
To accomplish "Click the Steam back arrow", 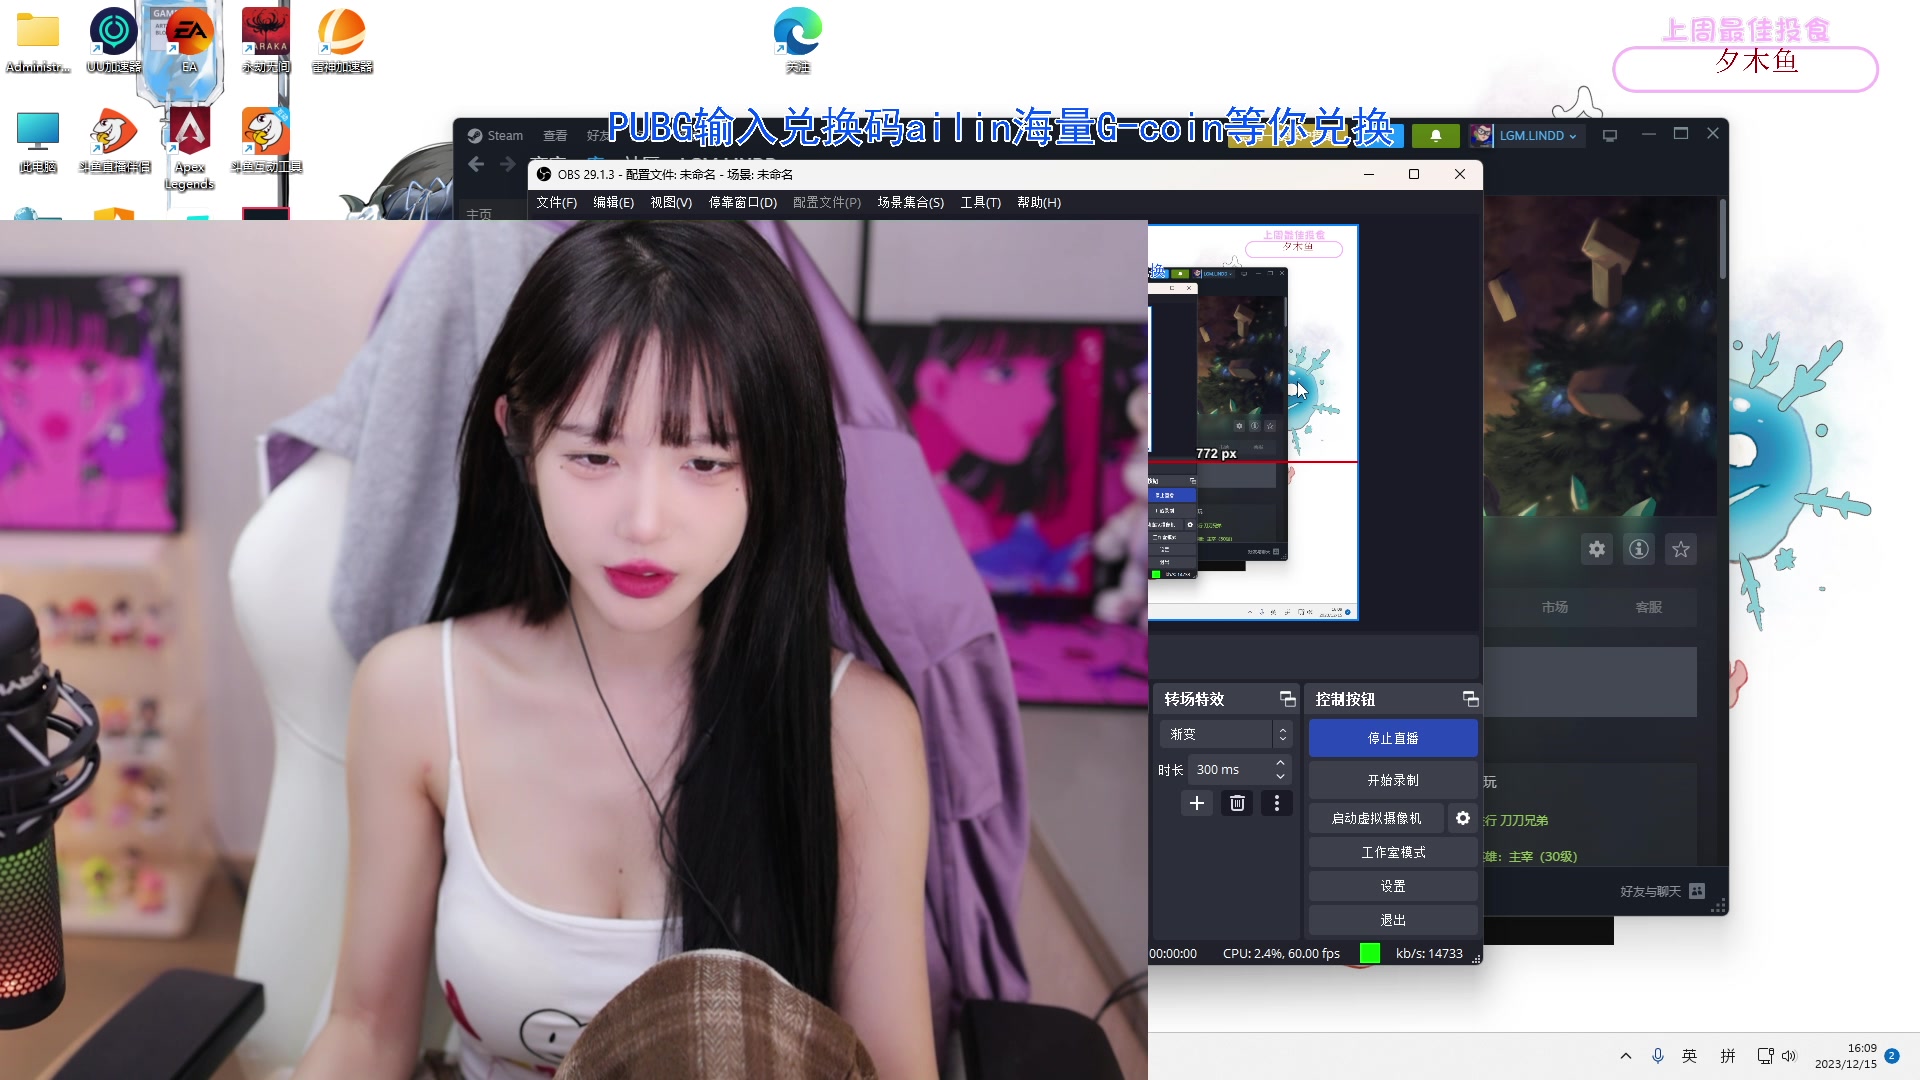I will coord(476,164).
